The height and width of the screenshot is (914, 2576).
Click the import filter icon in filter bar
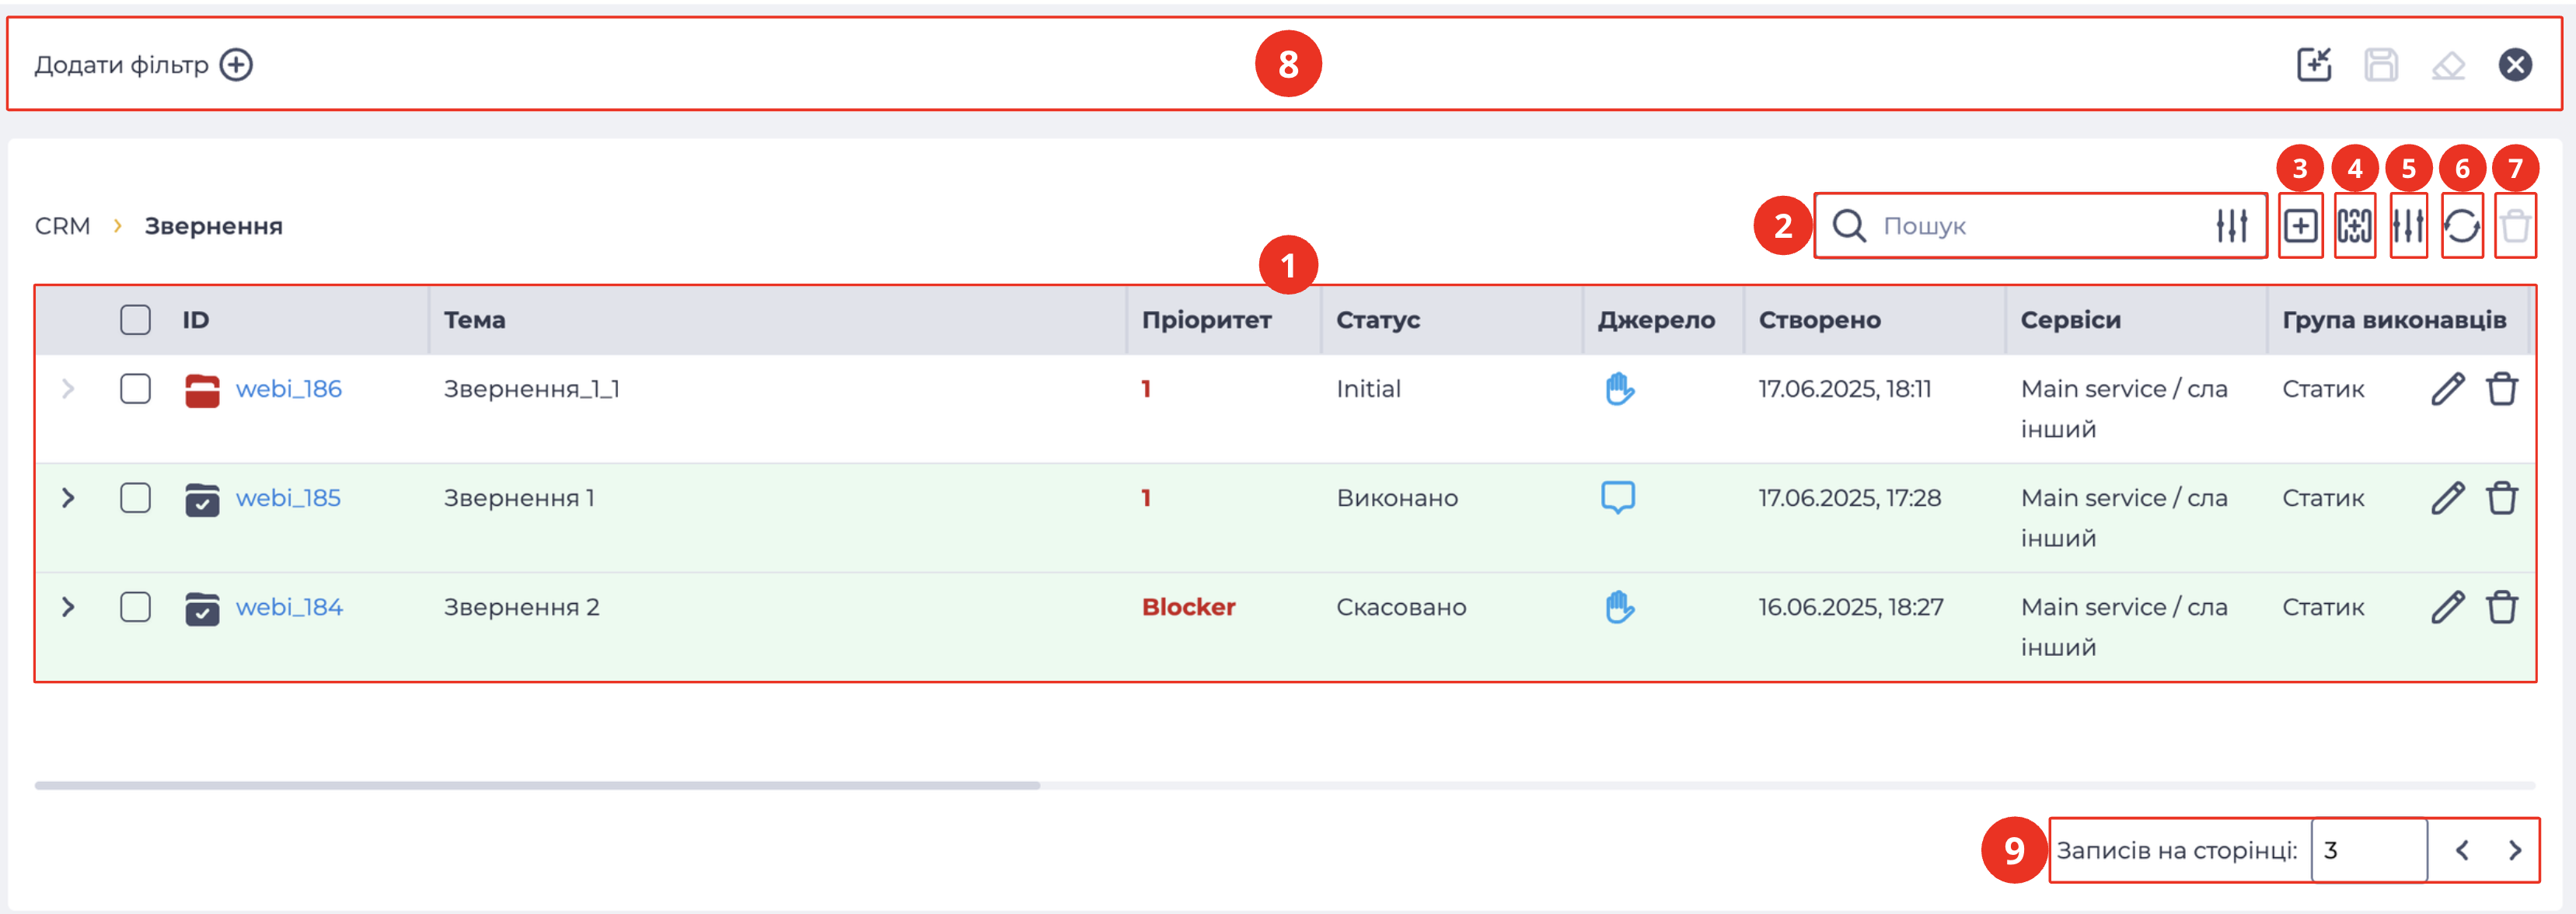click(2314, 65)
